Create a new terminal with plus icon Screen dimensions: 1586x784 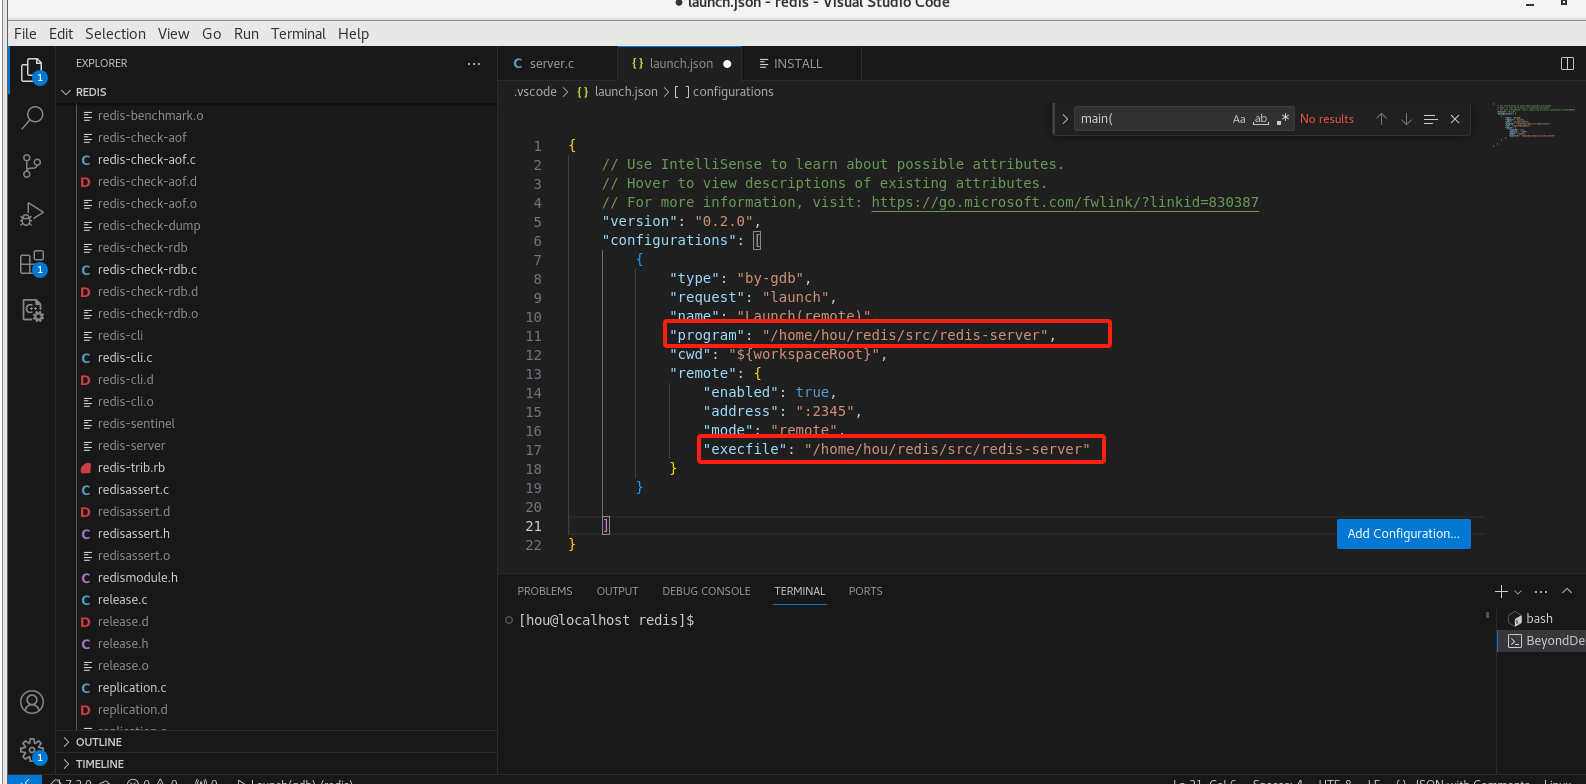coord(1501,591)
